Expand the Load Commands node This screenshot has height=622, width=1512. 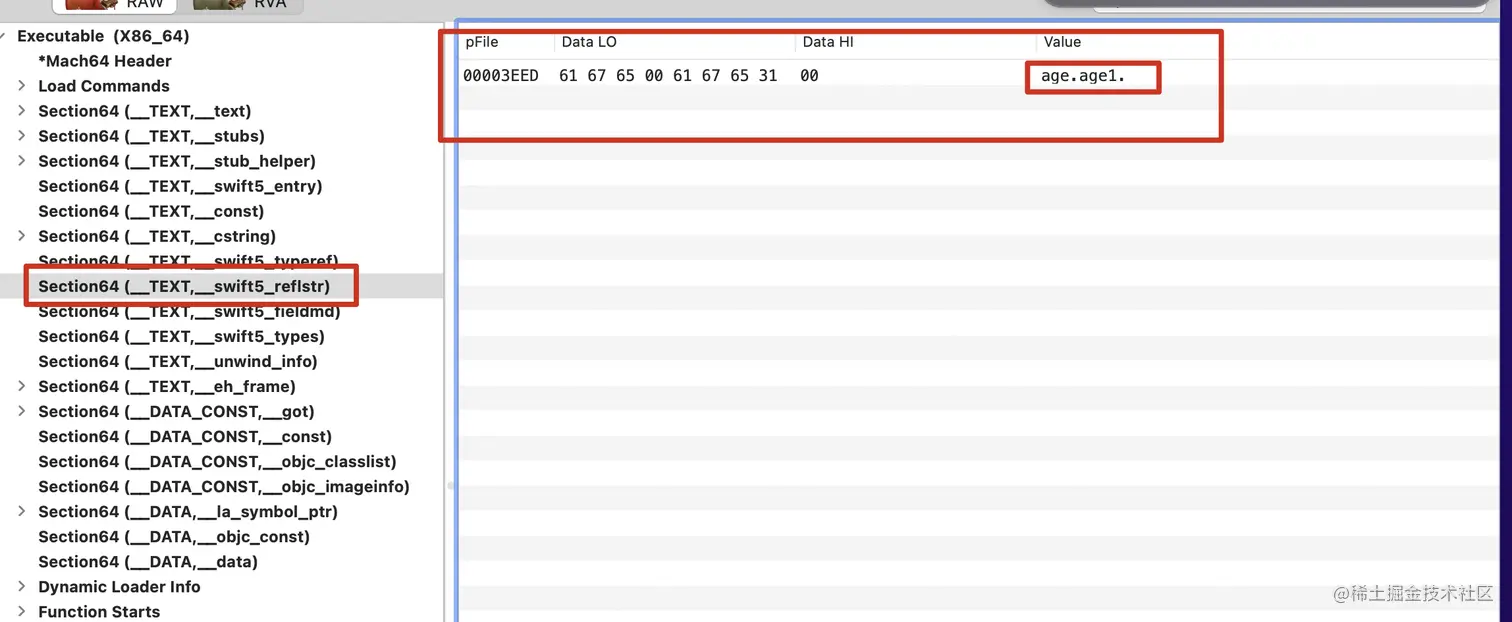coord(22,86)
